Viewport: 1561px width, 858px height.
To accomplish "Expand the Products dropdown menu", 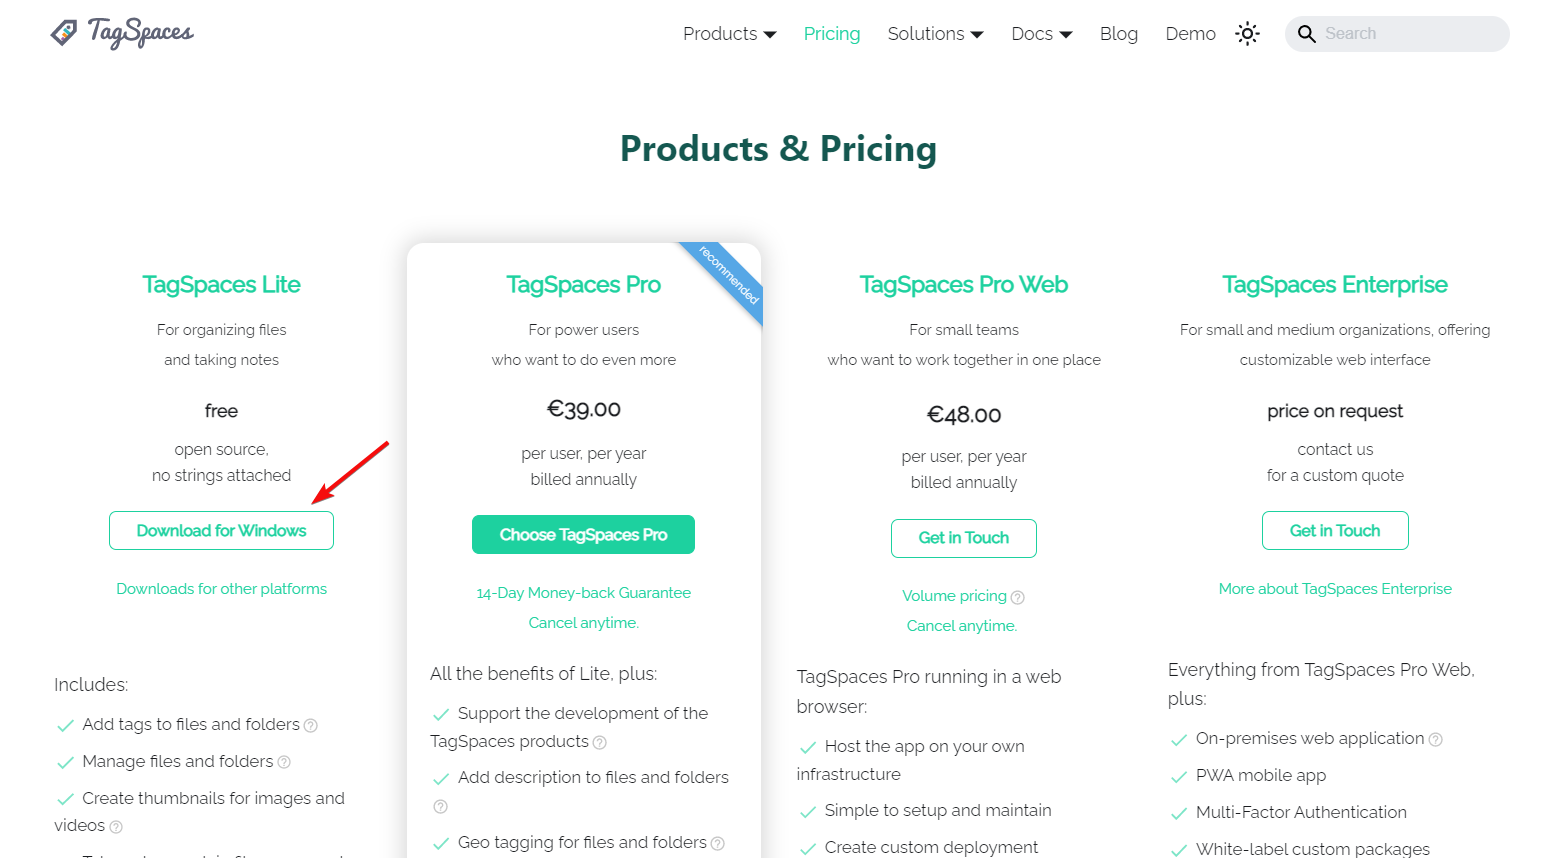I will (x=729, y=34).
